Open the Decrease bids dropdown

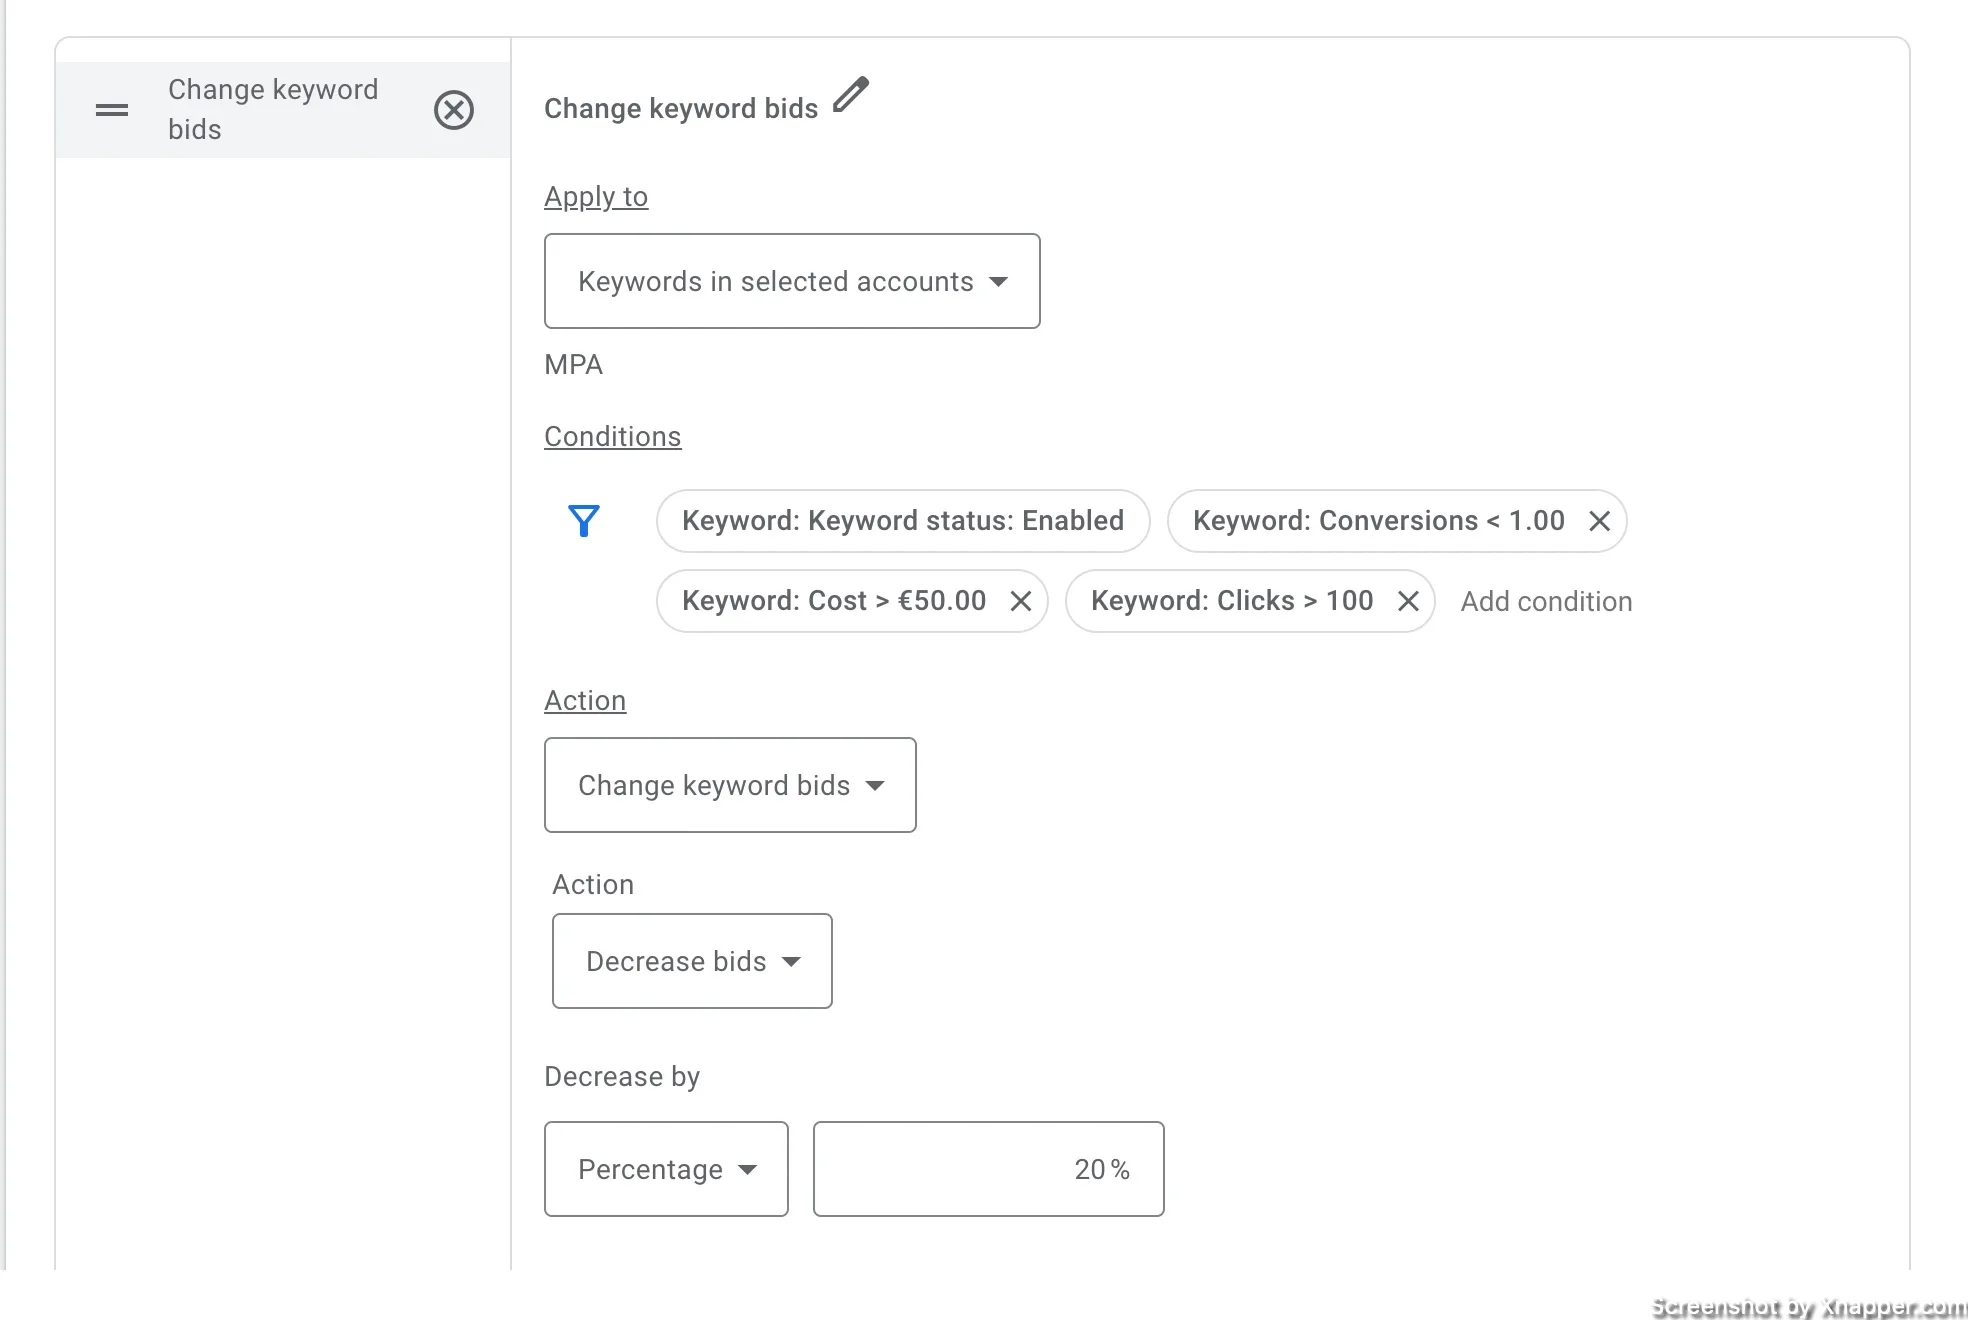692,961
